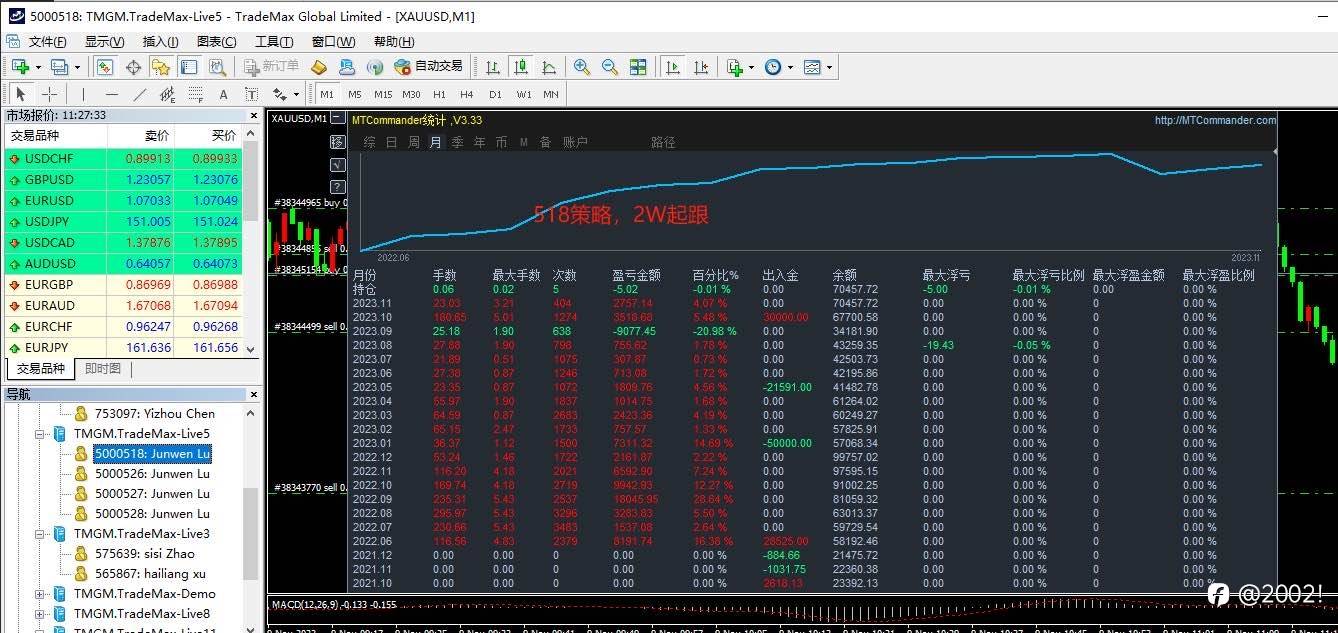The height and width of the screenshot is (633, 1338).
Task: Switch chart to line chart icon
Action: [549, 67]
